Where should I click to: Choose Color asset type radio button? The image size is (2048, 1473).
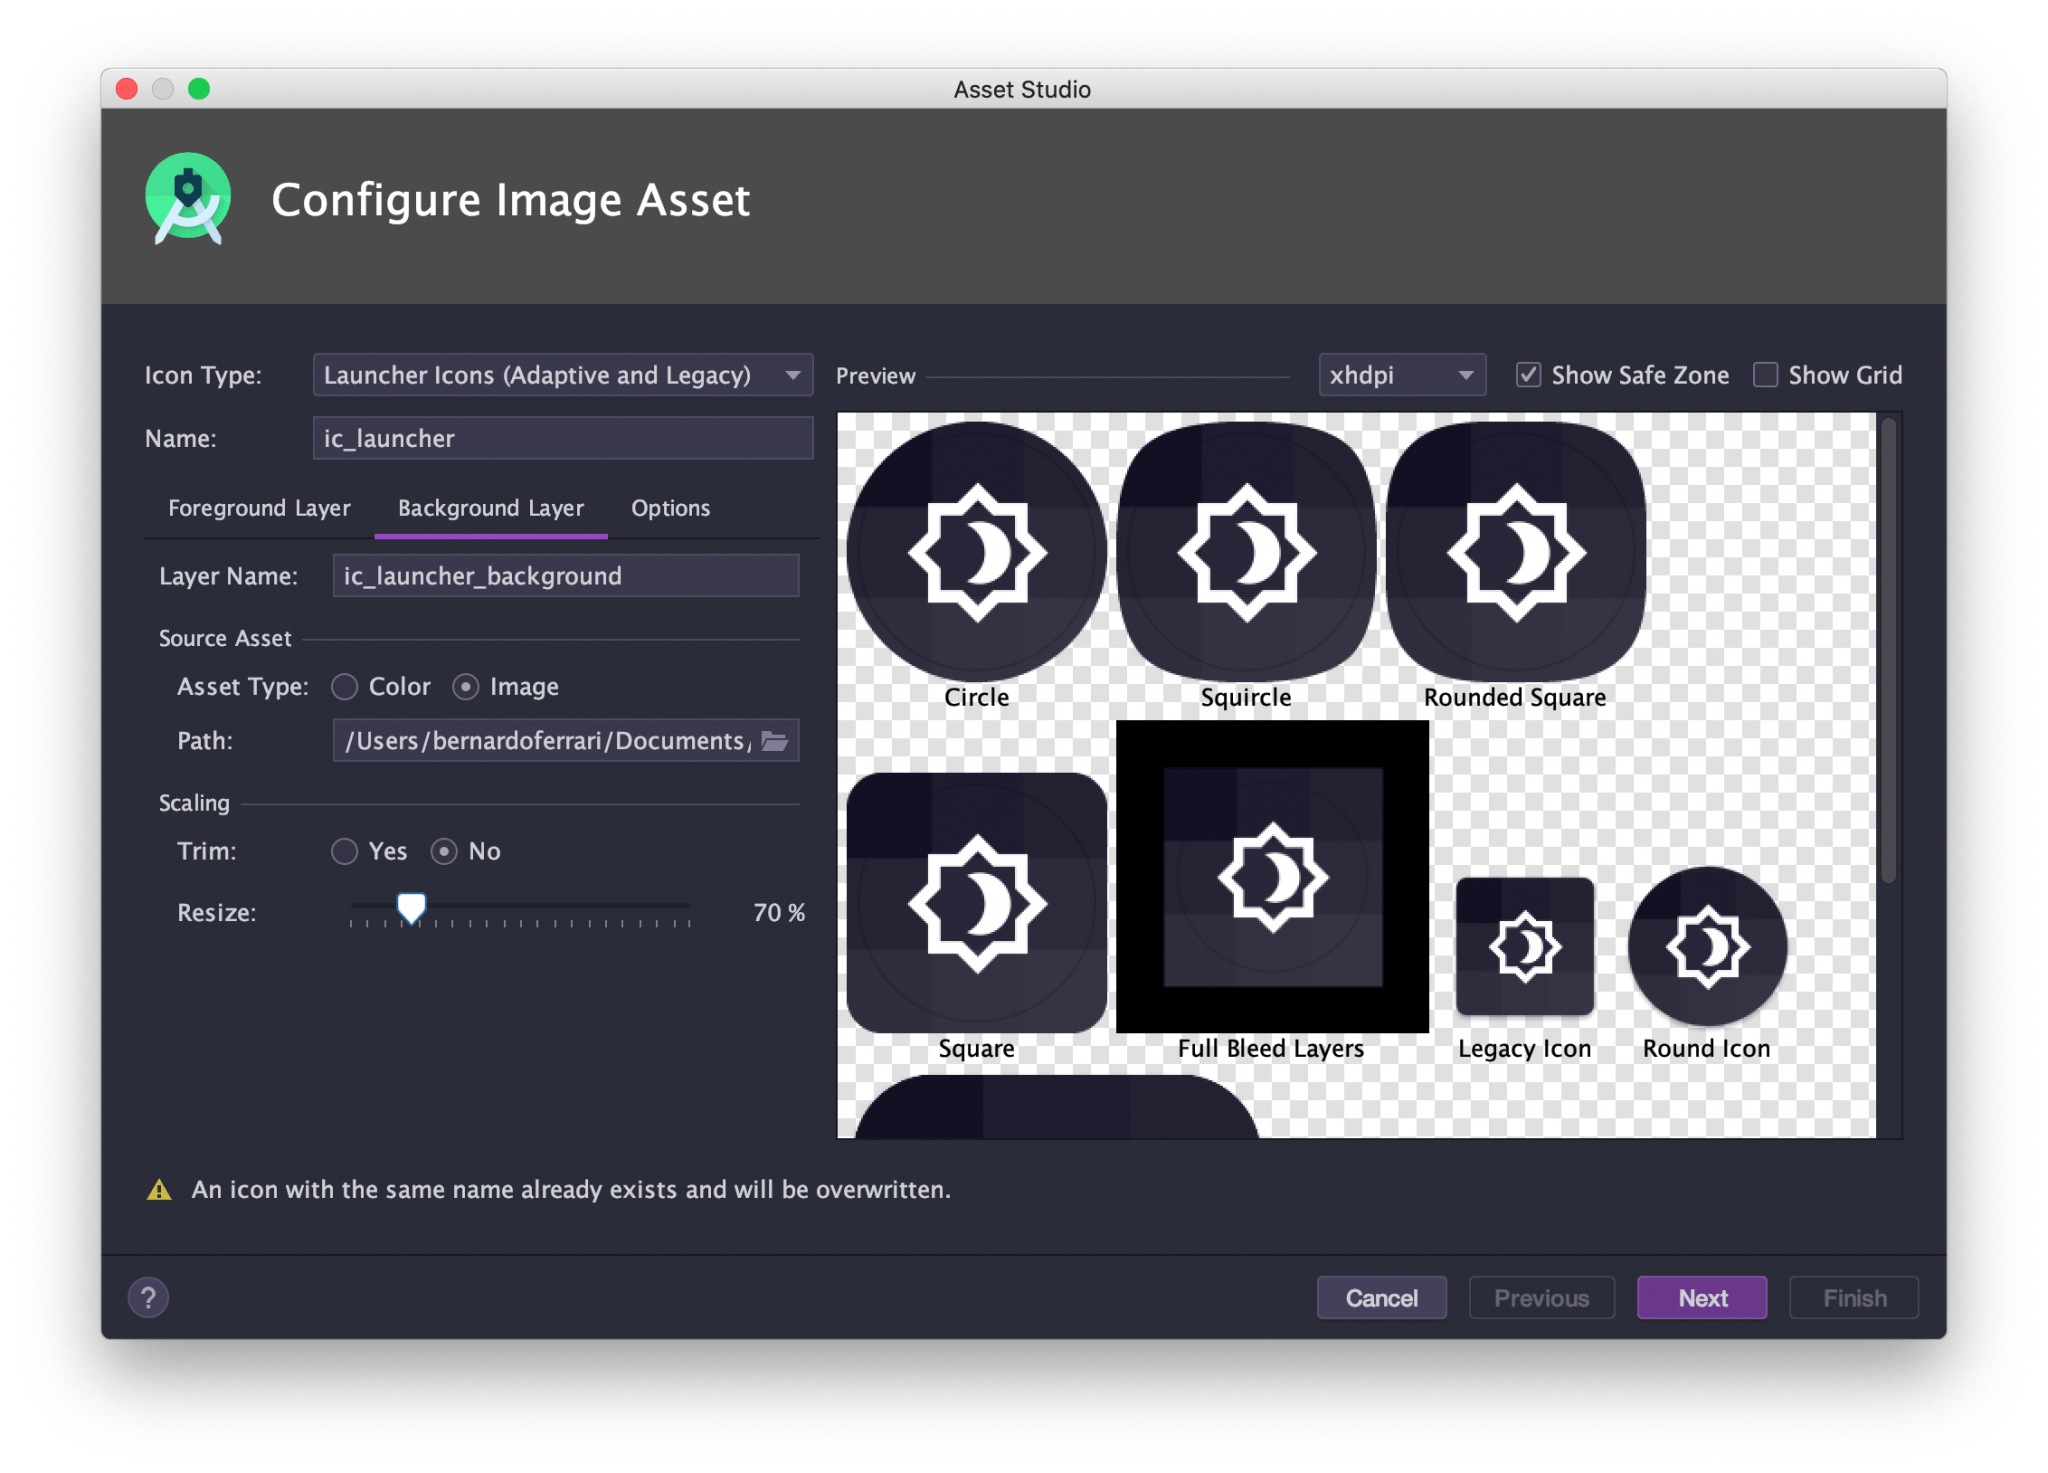[x=345, y=687]
